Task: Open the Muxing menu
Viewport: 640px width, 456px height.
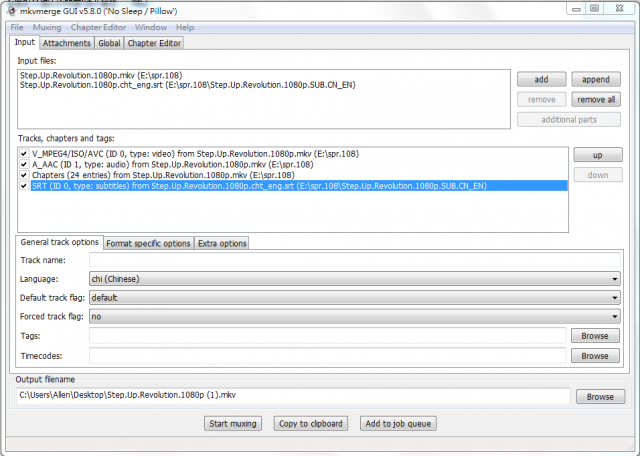Action: coord(47,27)
